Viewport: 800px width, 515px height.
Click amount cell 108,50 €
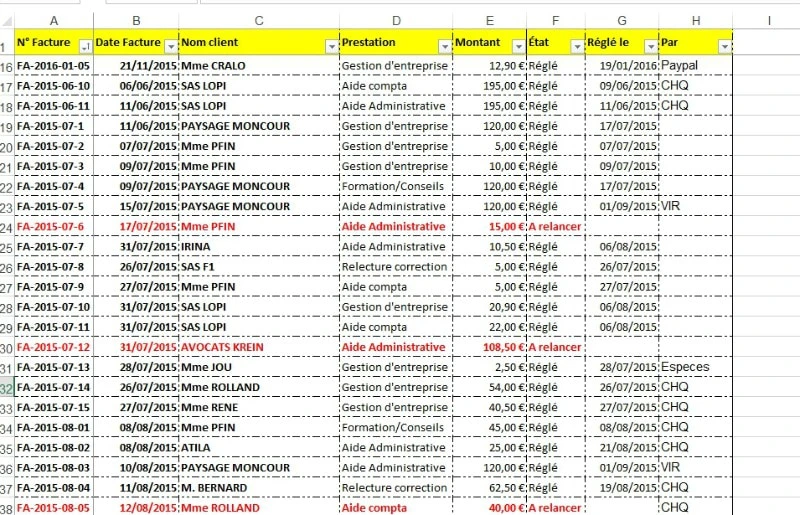pos(489,347)
